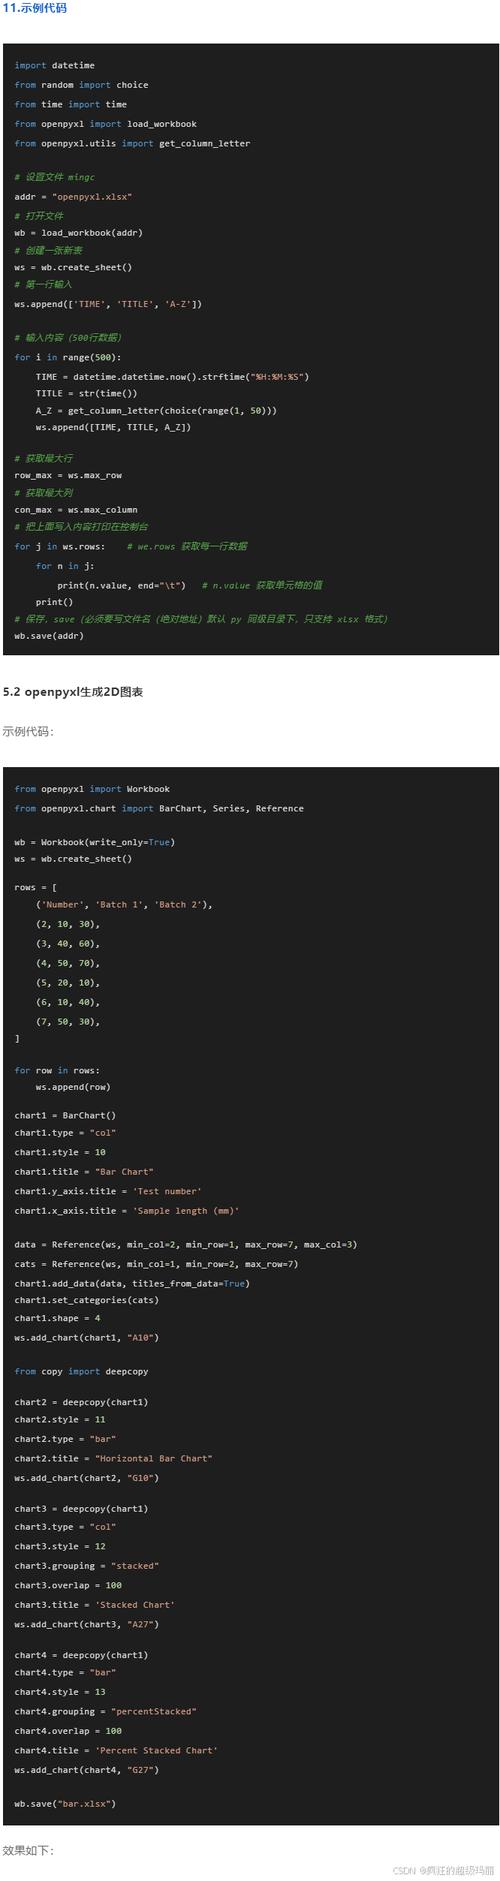Click the wb.save("bar.xlsx") code line
500x1881 pixels.
(65, 1804)
